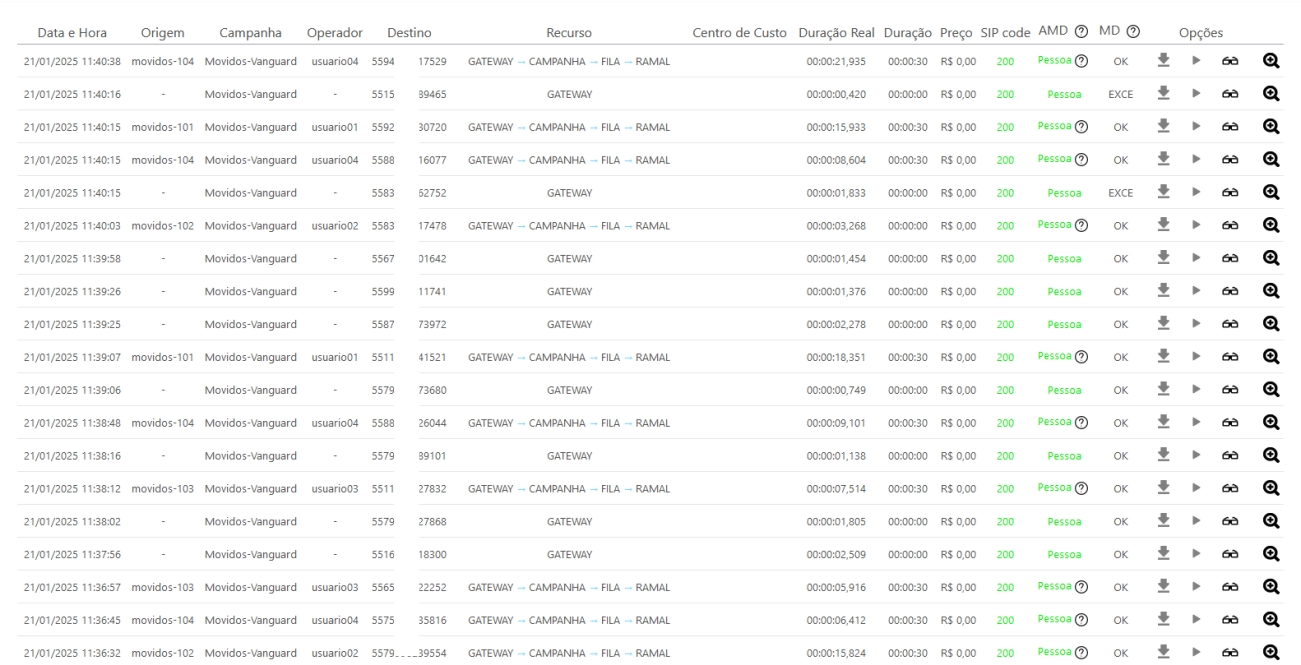Click help icon beside AMD column header
The width and height of the screenshot is (1301, 665).
point(1081,32)
